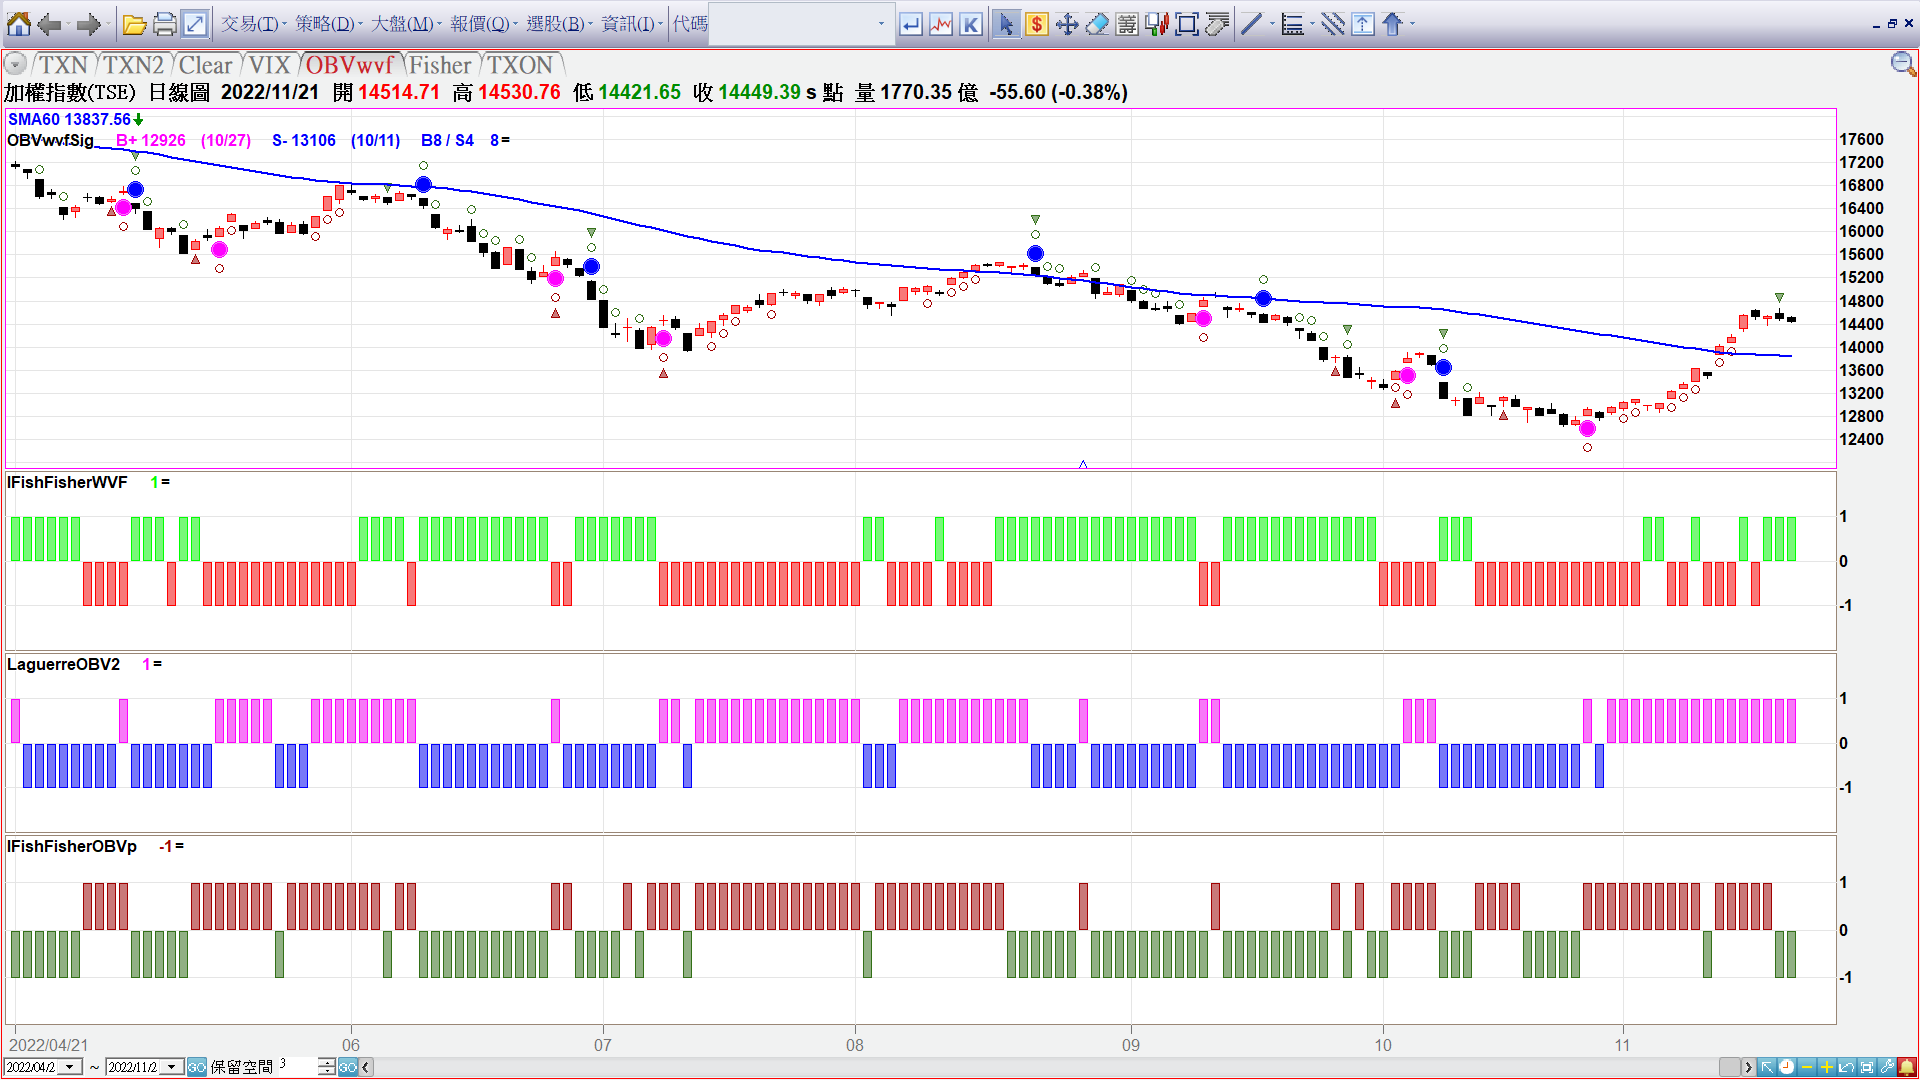Click the home icon in toolbar
Screen dimensions: 1920x1080
click(x=18, y=24)
